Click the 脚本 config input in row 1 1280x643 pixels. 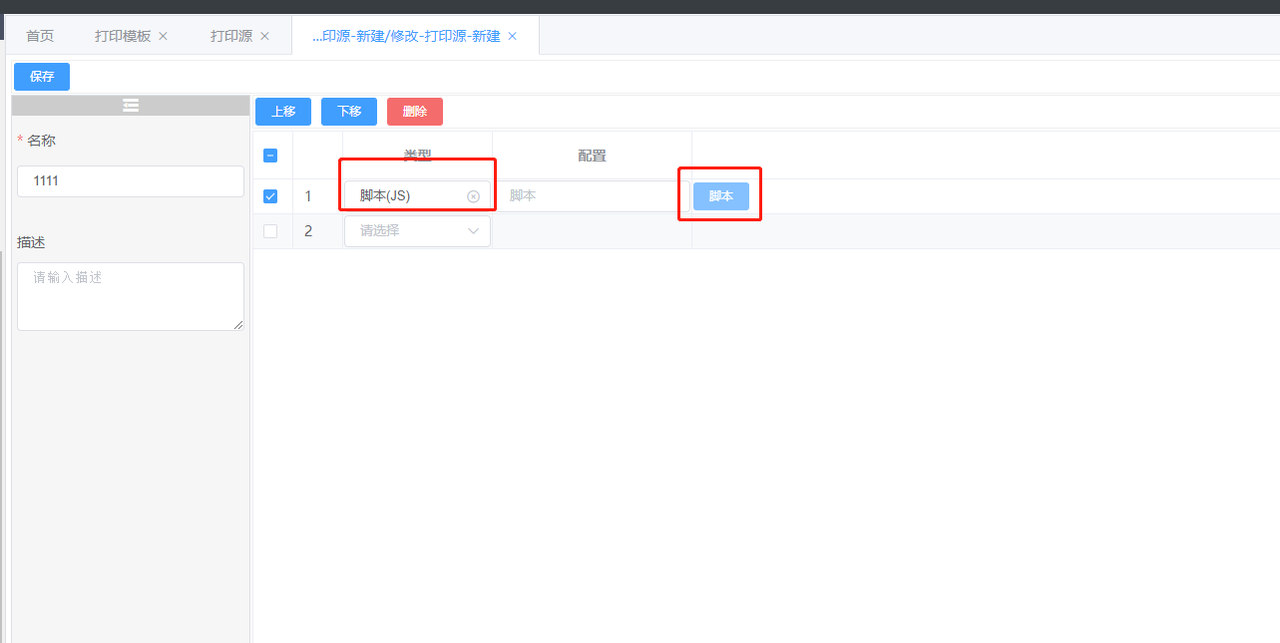pos(591,196)
